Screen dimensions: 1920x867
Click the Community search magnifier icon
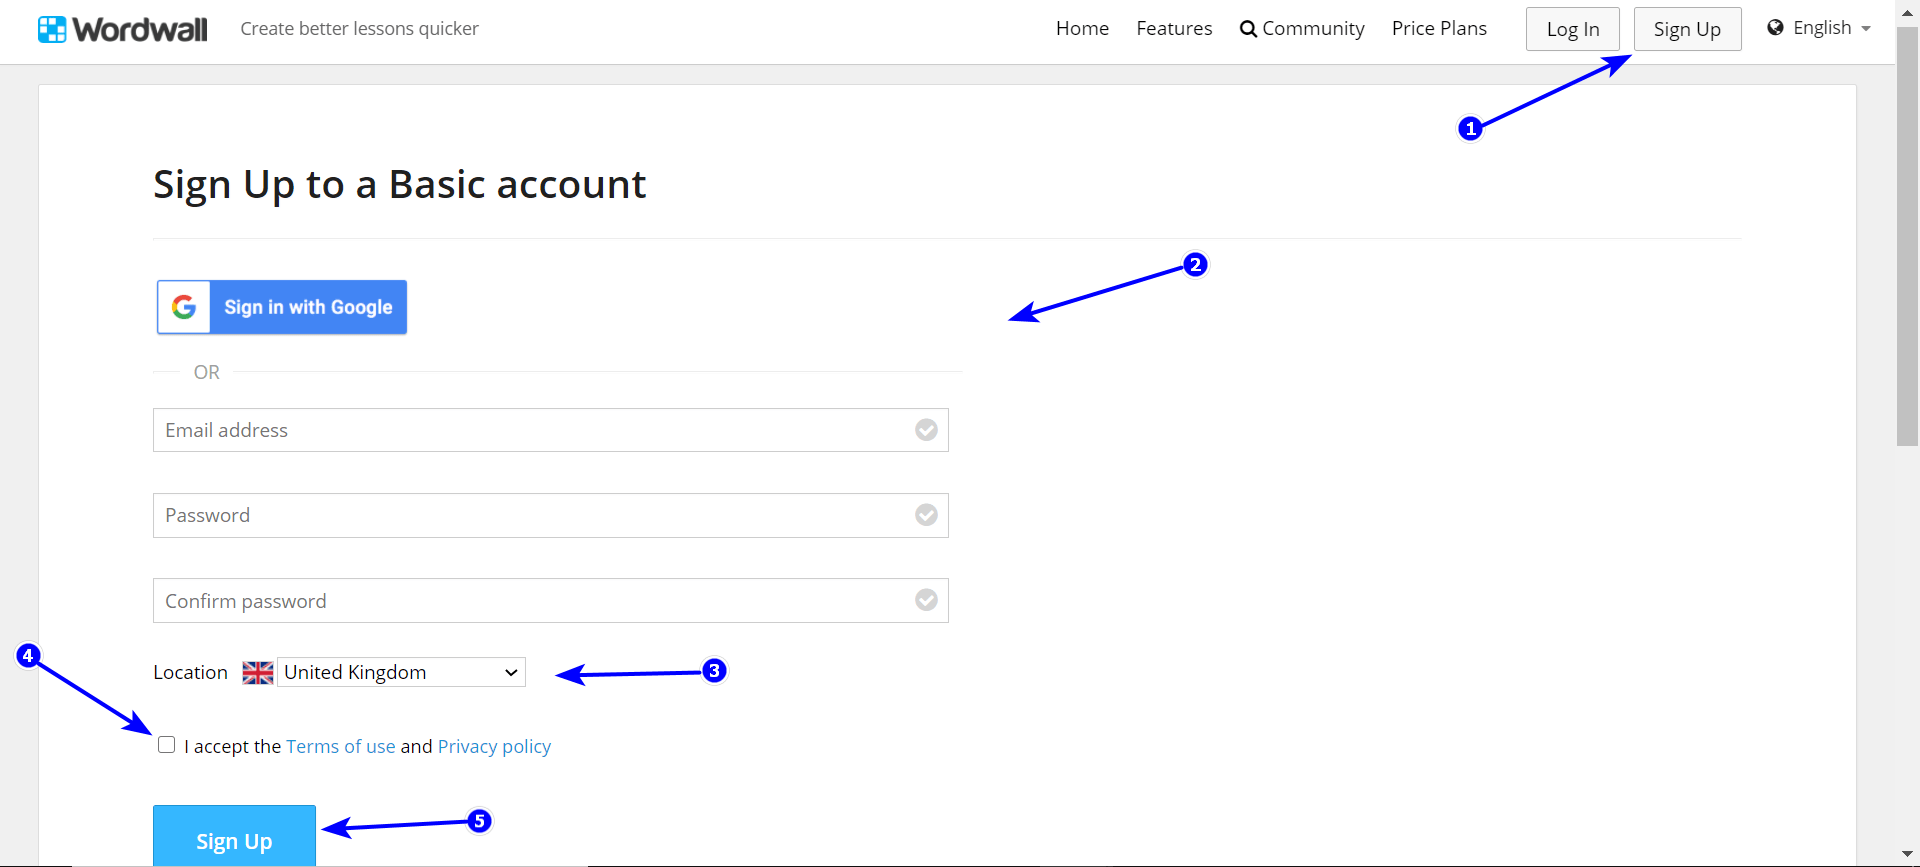point(1248,29)
